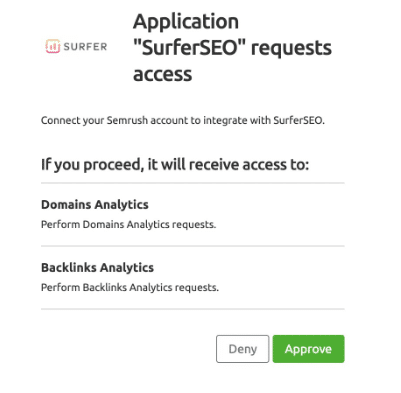Click the 'Connect your Semrush account' sentence

[183, 120]
